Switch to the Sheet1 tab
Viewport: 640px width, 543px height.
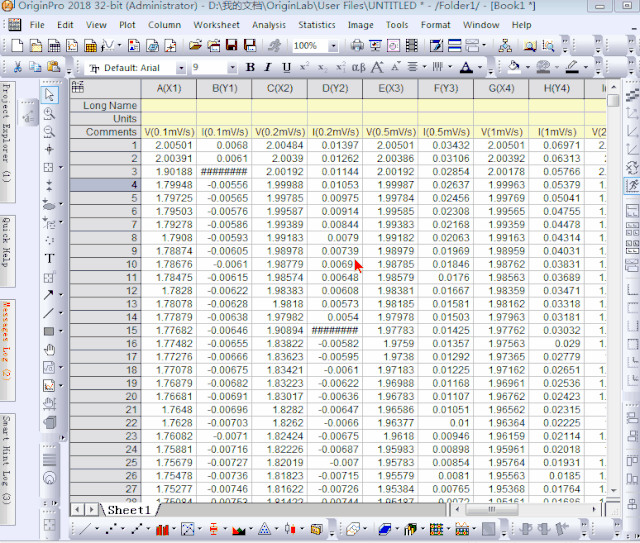[128, 510]
